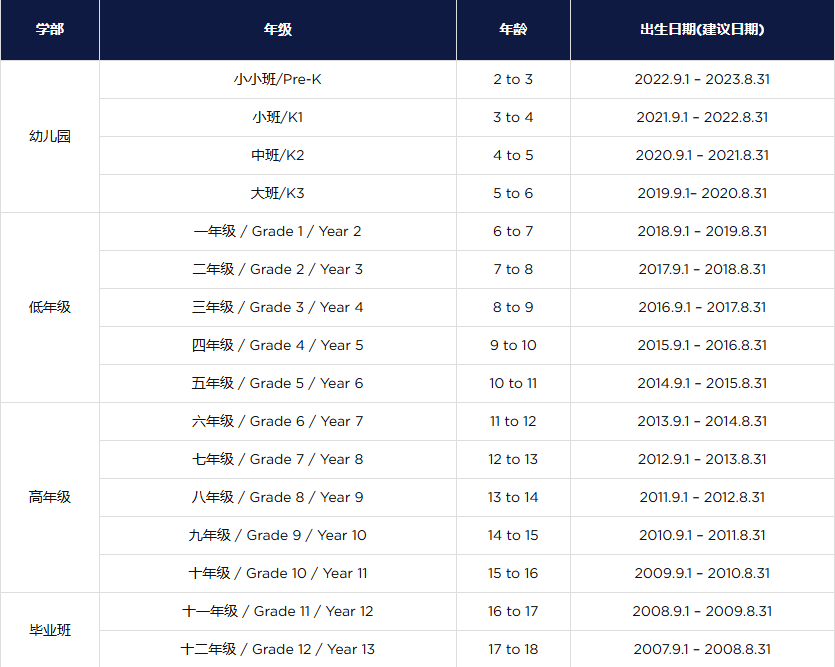The height and width of the screenshot is (667, 835).
Task: Click the age cell 4 to 5
Action: 513,155
